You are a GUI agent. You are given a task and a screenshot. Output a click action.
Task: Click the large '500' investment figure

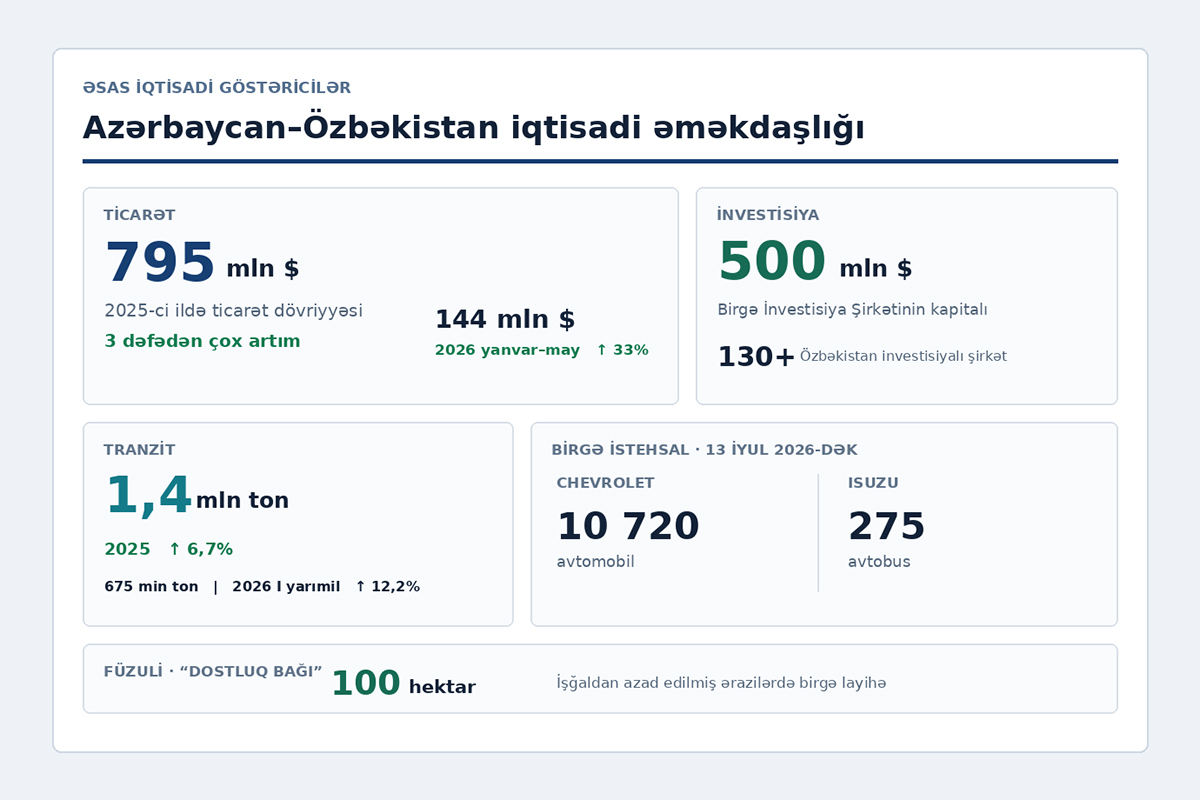[772, 262]
